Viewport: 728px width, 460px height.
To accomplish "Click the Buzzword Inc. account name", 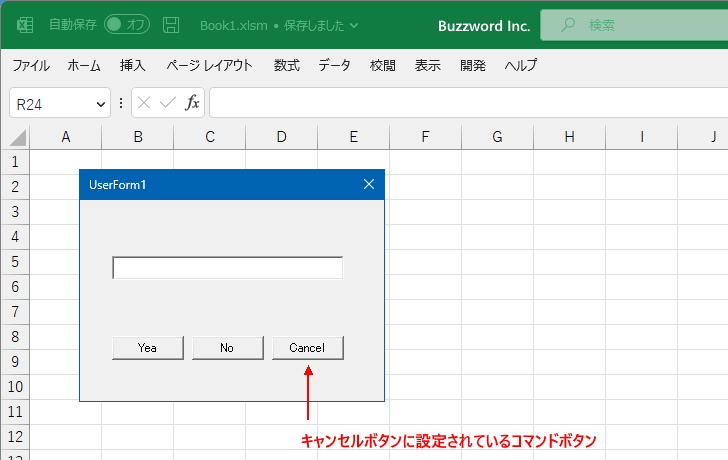I will coord(484,26).
